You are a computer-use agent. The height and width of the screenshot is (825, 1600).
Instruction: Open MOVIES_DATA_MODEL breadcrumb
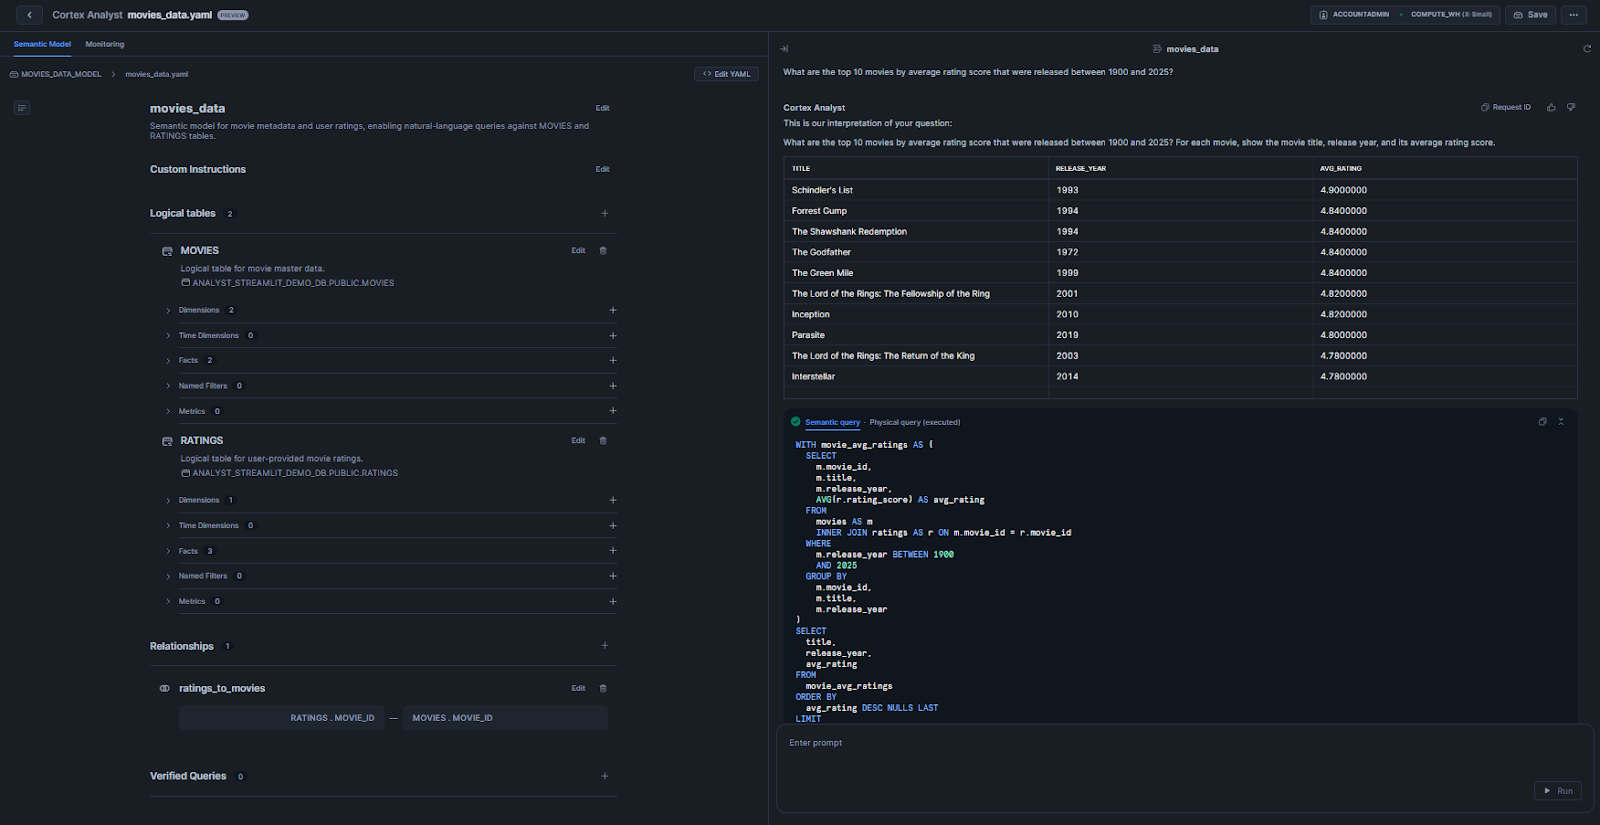[55, 74]
